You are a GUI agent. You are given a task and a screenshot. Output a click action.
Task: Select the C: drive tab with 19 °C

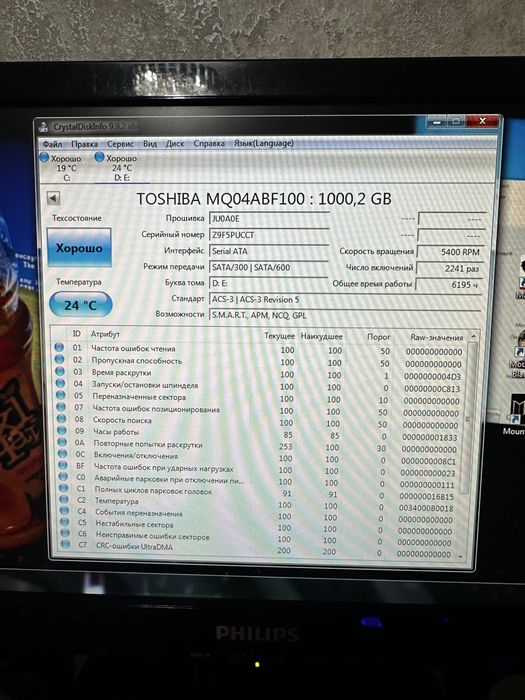coord(61,168)
